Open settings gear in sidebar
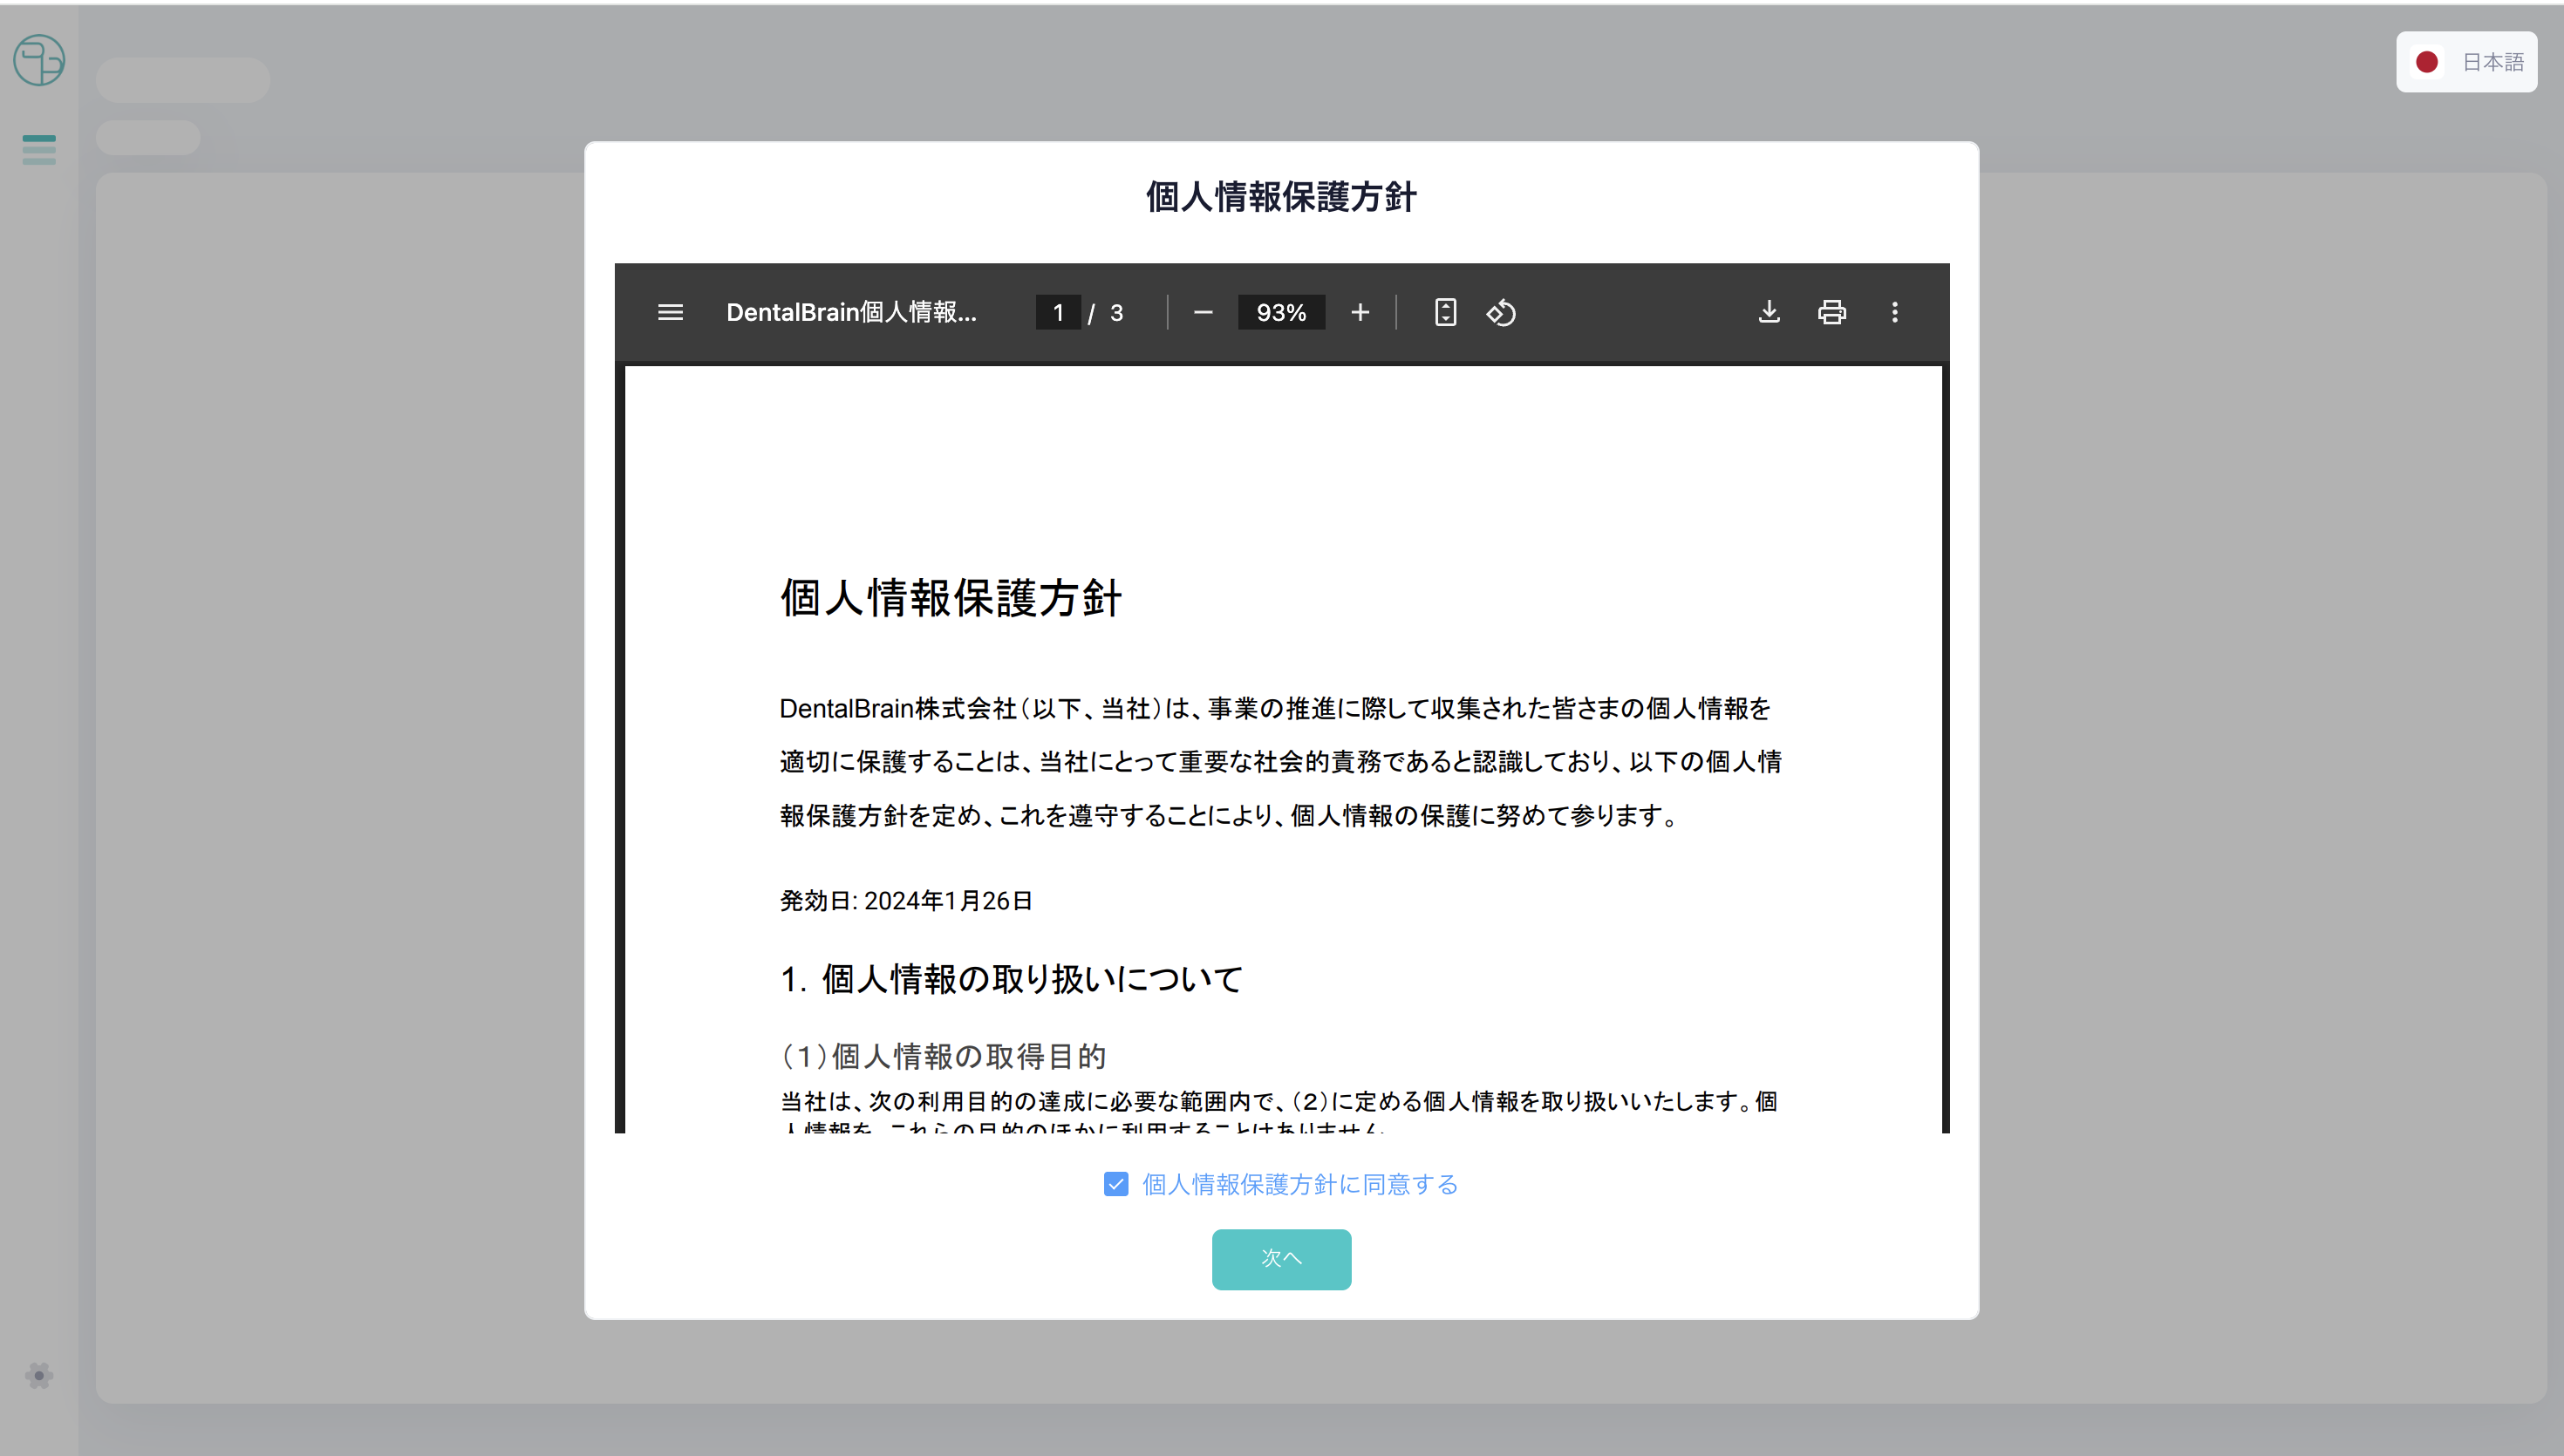This screenshot has width=2564, height=1456. pyautogui.click(x=39, y=1376)
